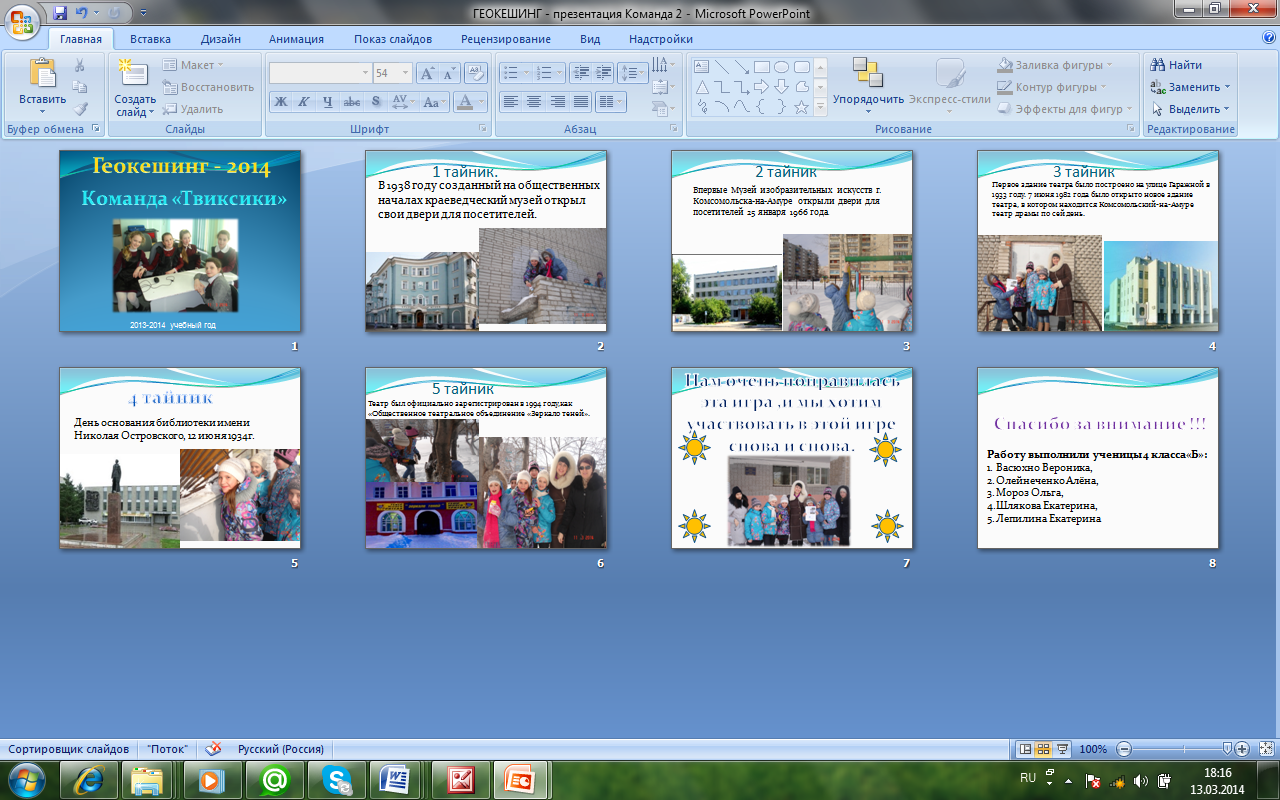Adjust the zoom slider in status bar
This screenshot has height=800, width=1280.
point(1227,749)
